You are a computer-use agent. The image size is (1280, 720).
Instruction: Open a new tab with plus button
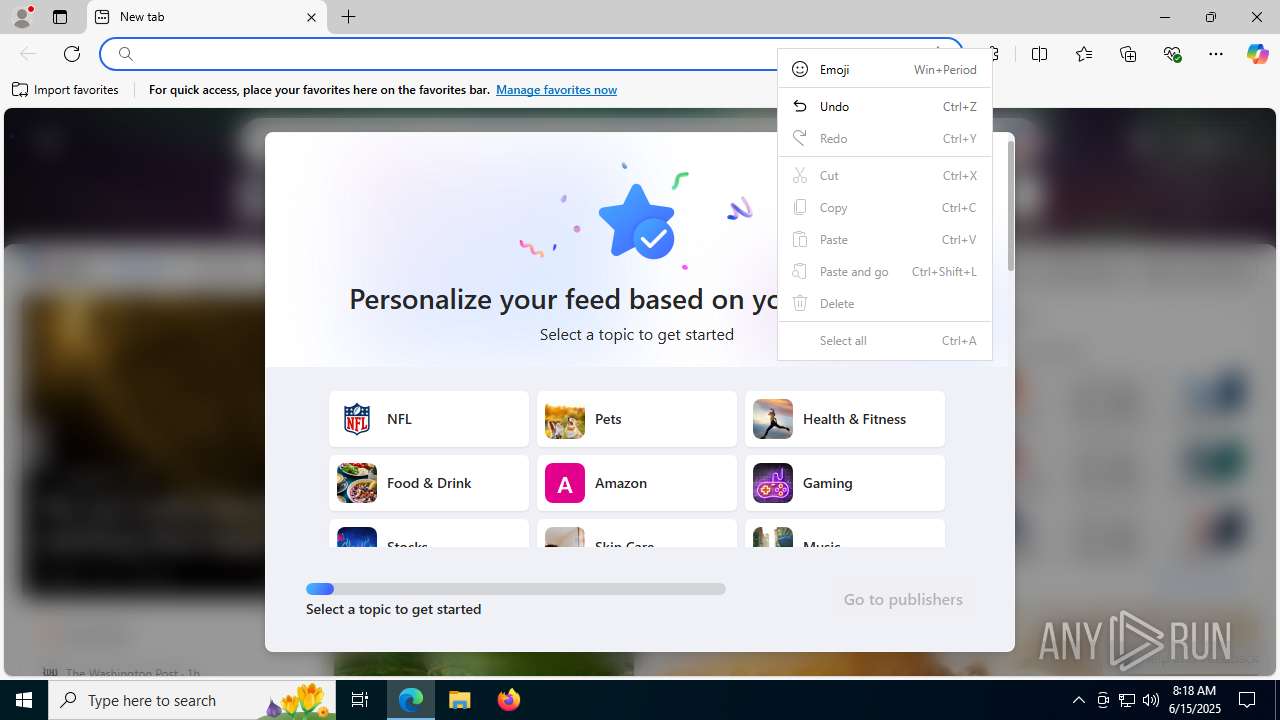click(x=348, y=17)
